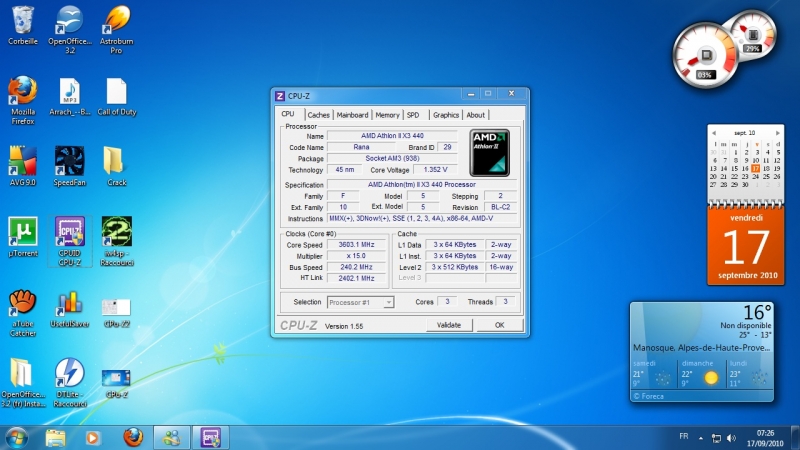The width and height of the screenshot is (800, 450).
Task: Select the Crack folder icon
Action: (116, 166)
